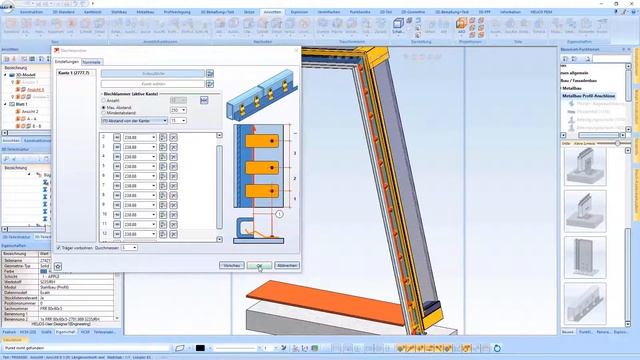
Task: Click the Farbe blue swatch in properties
Action: 44,271
